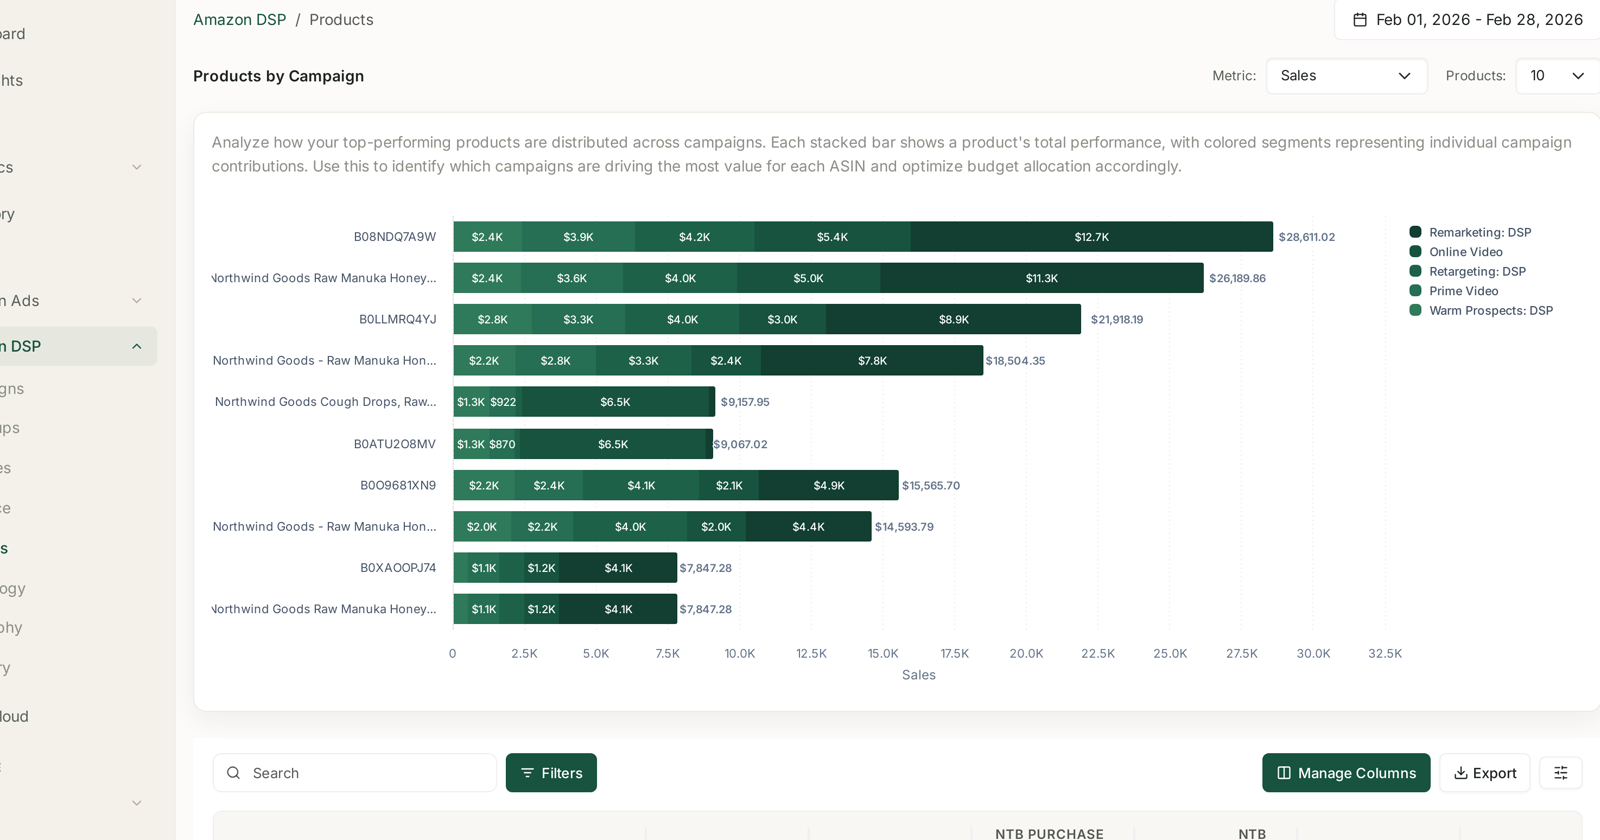Open the date range calendar icon
This screenshot has width=1600, height=840.
(1360, 20)
